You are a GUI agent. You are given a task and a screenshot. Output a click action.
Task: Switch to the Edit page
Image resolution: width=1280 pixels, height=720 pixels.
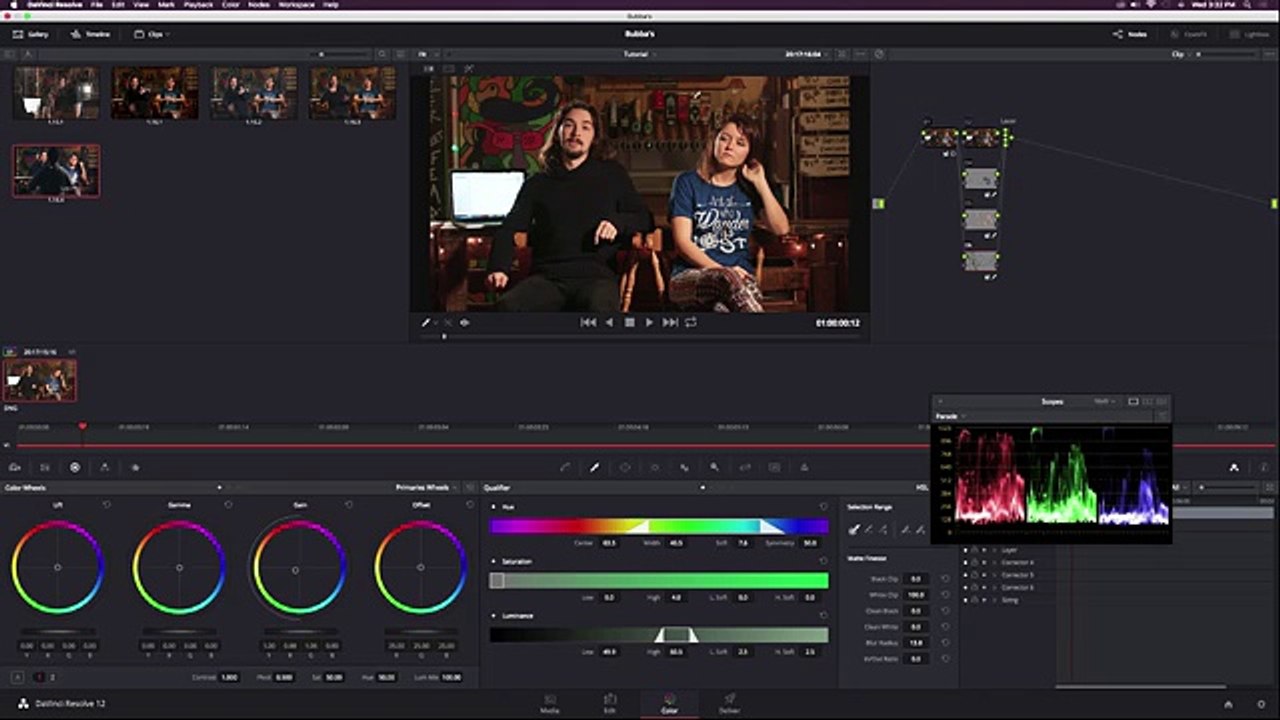pos(610,703)
